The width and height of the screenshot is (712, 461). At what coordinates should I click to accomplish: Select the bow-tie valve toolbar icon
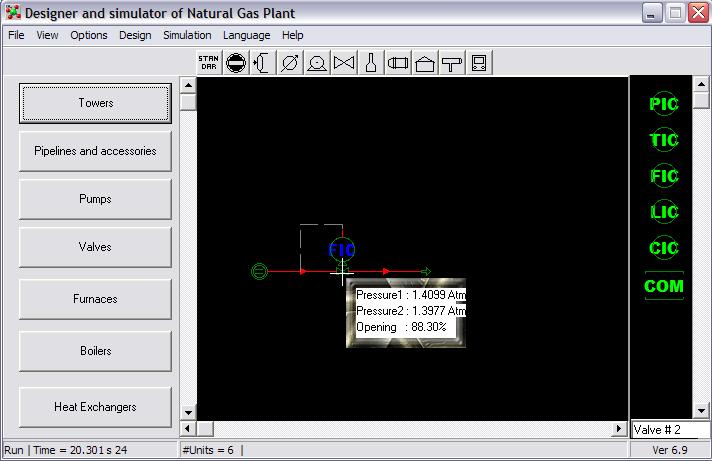tap(344, 63)
